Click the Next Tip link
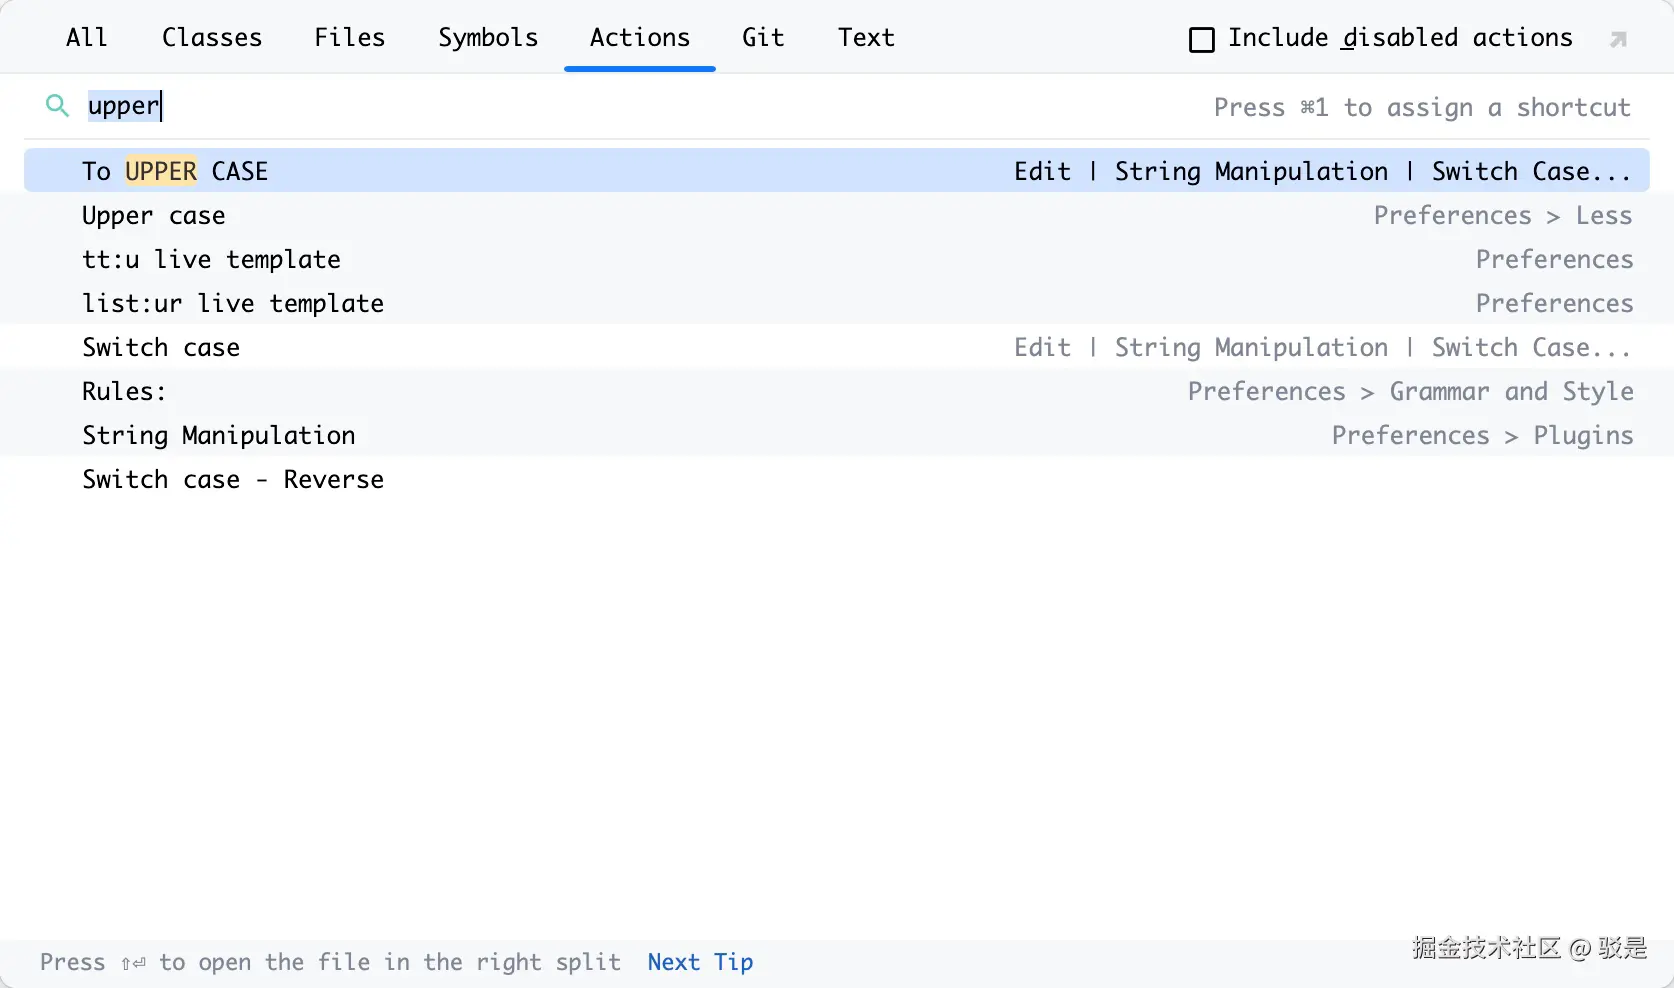This screenshot has height=988, width=1674. [700, 962]
